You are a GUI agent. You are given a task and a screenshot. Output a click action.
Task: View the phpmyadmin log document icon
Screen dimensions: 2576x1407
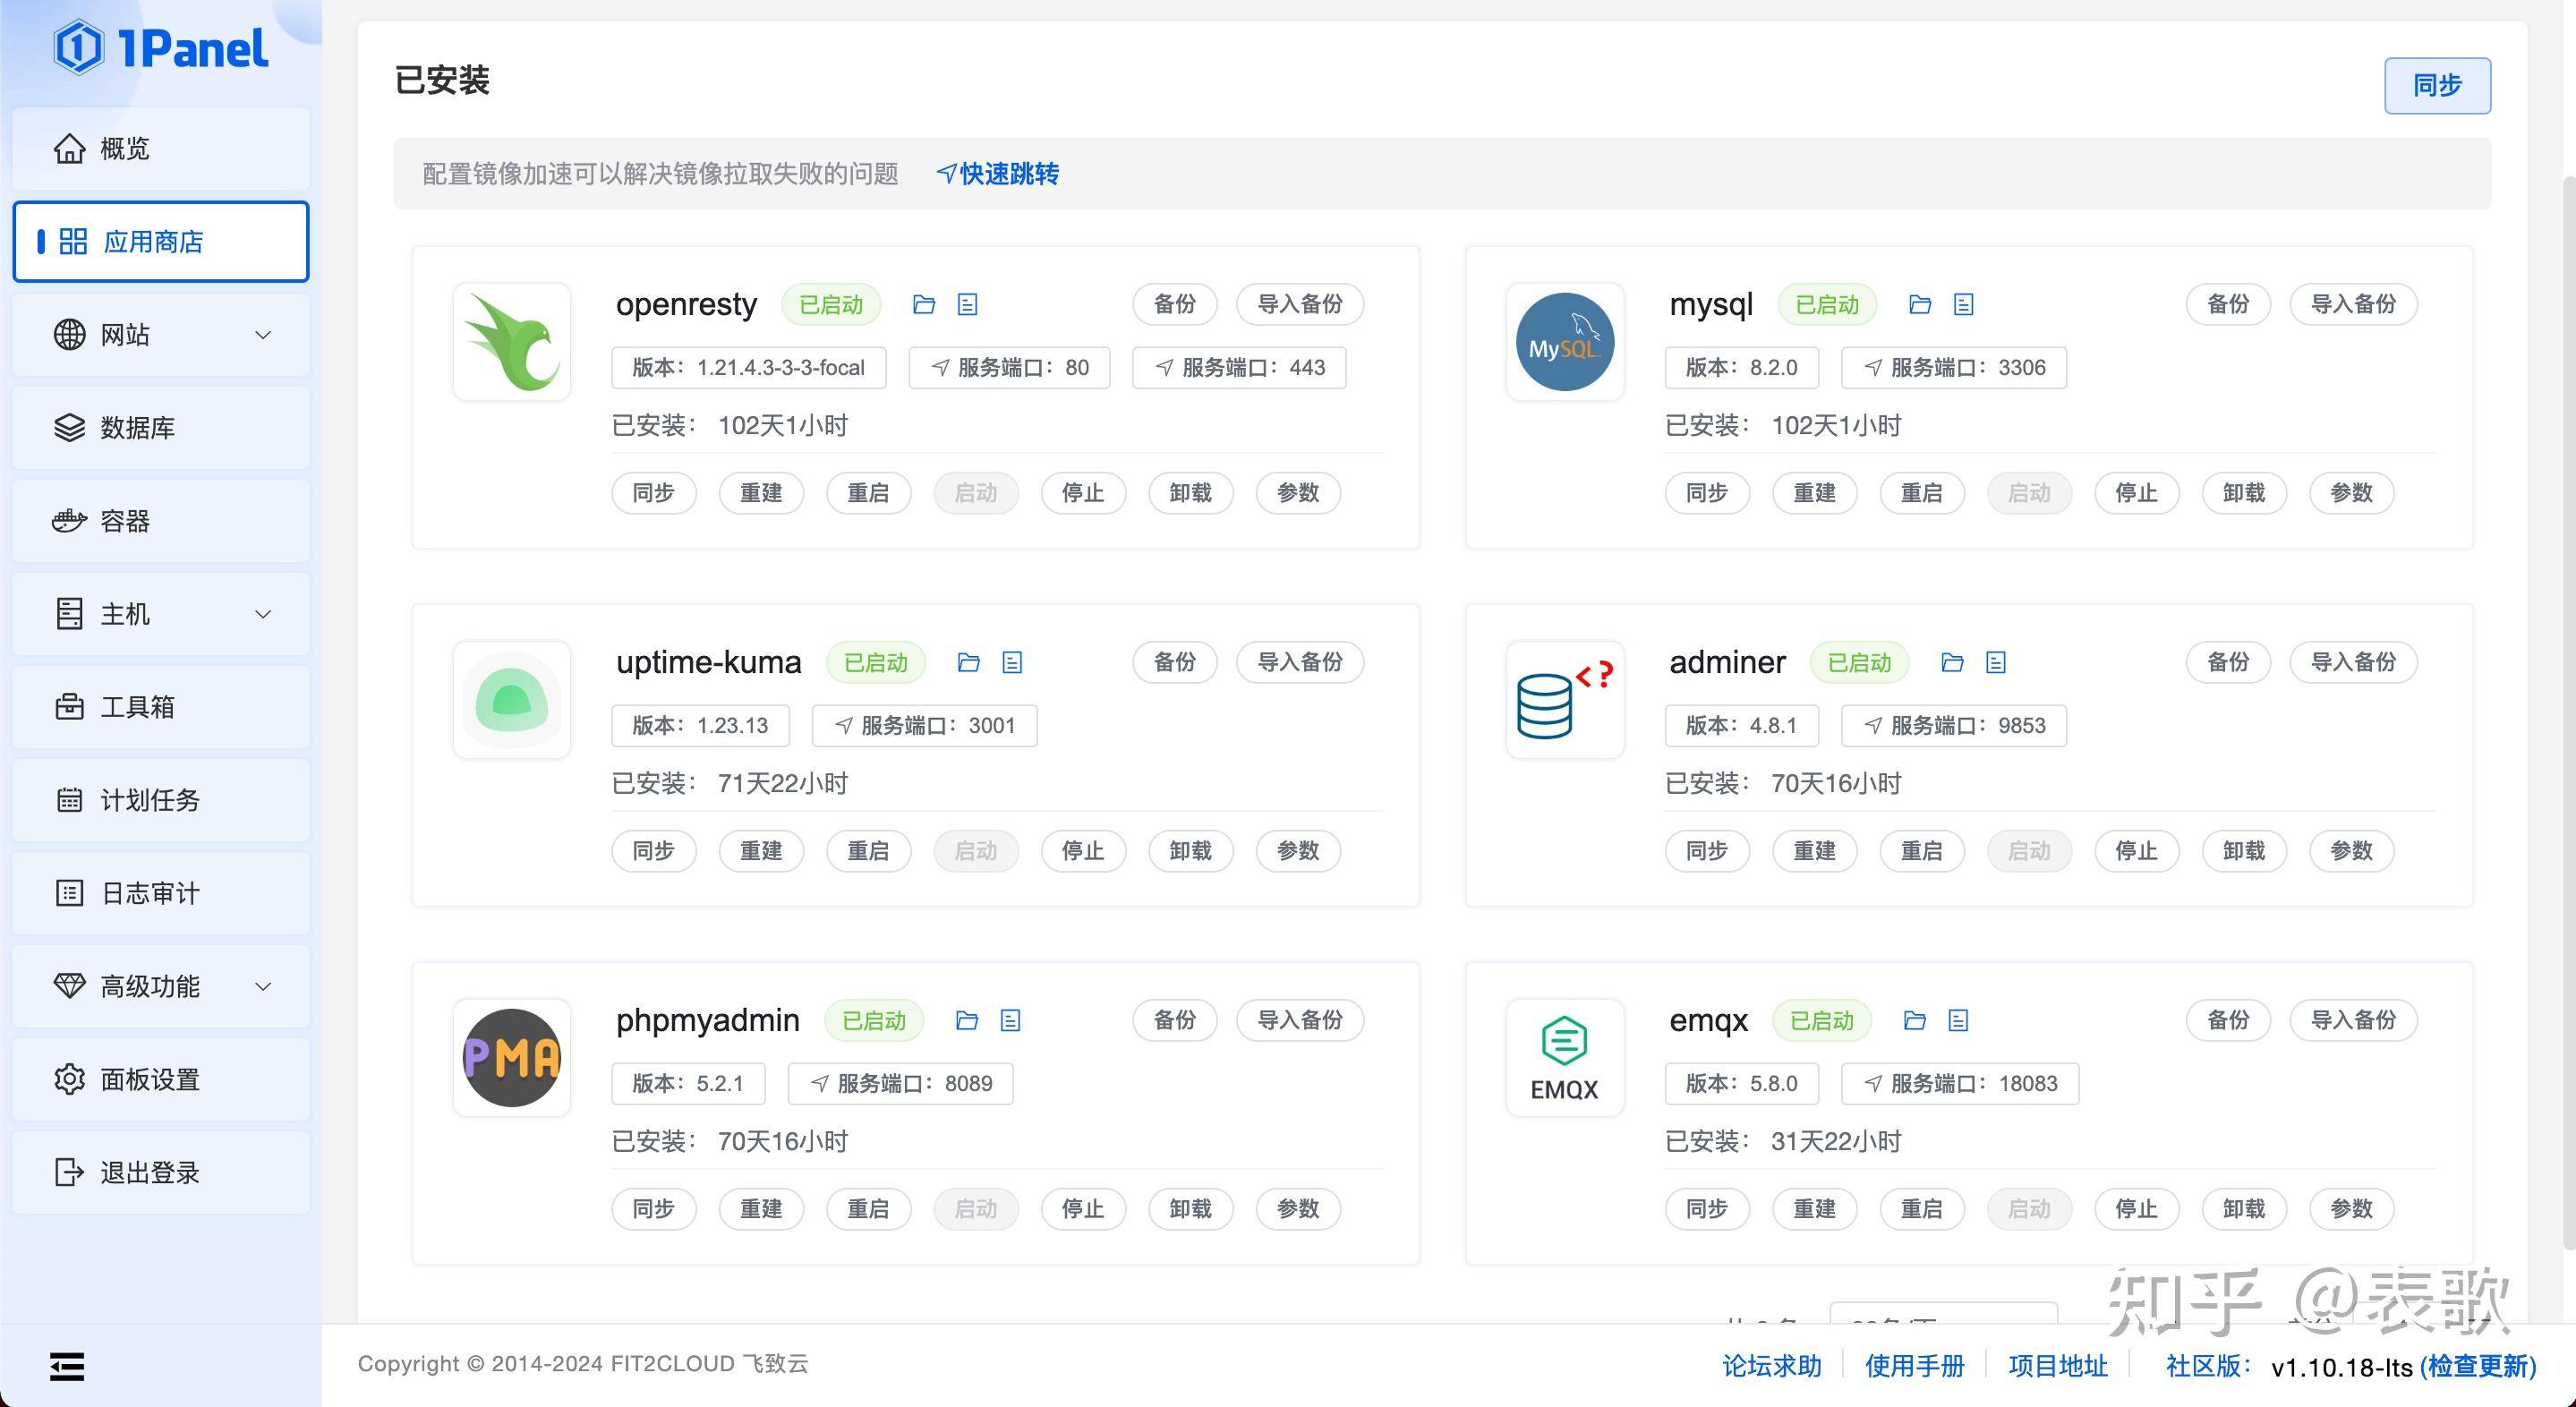click(1010, 1020)
